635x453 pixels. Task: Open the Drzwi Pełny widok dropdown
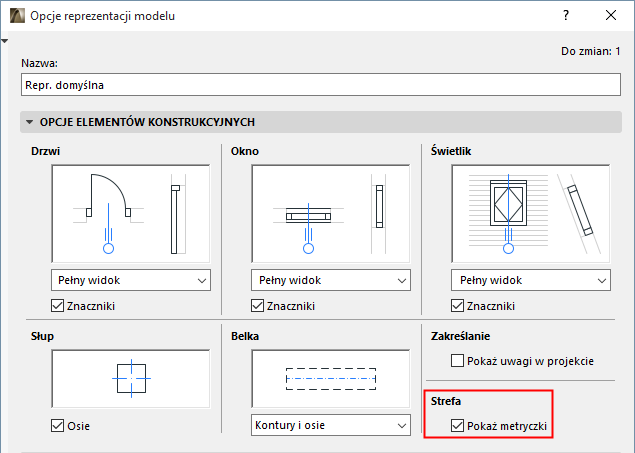(x=130, y=280)
